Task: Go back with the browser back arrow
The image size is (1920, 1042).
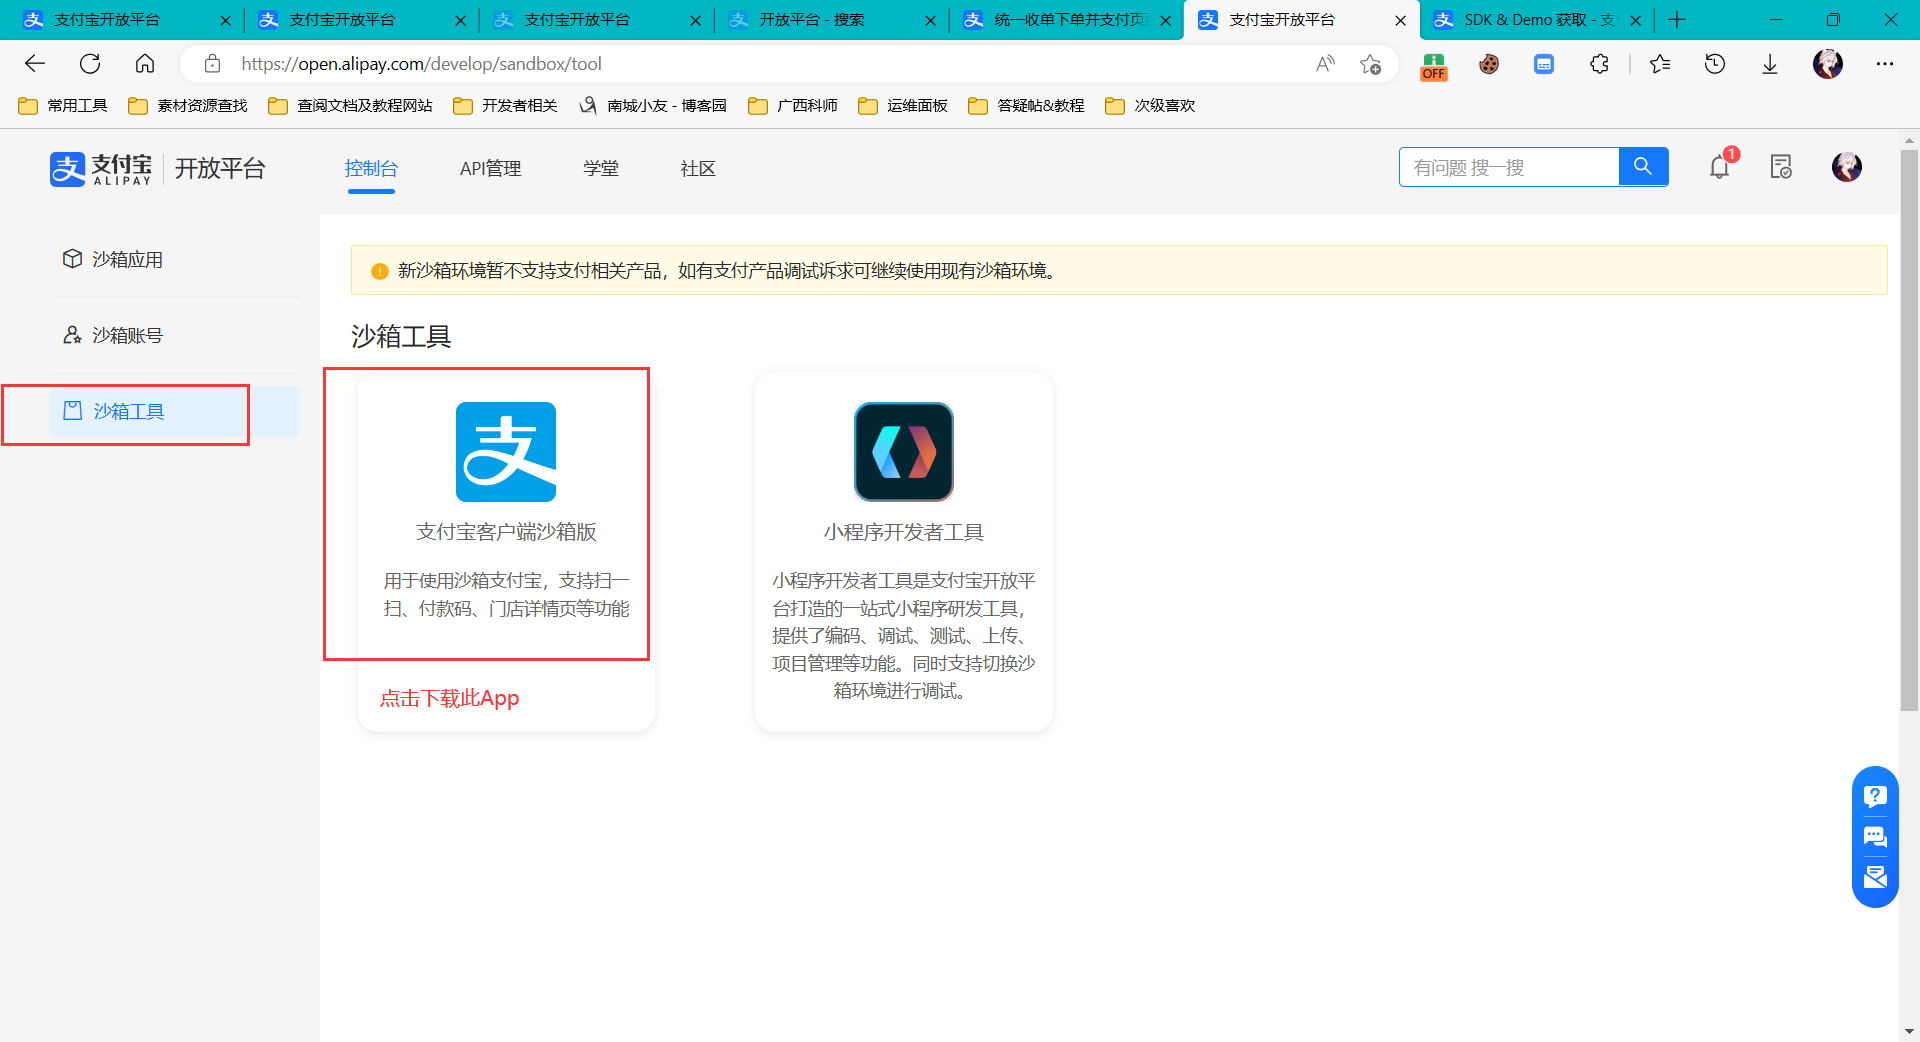Action: [x=35, y=64]
